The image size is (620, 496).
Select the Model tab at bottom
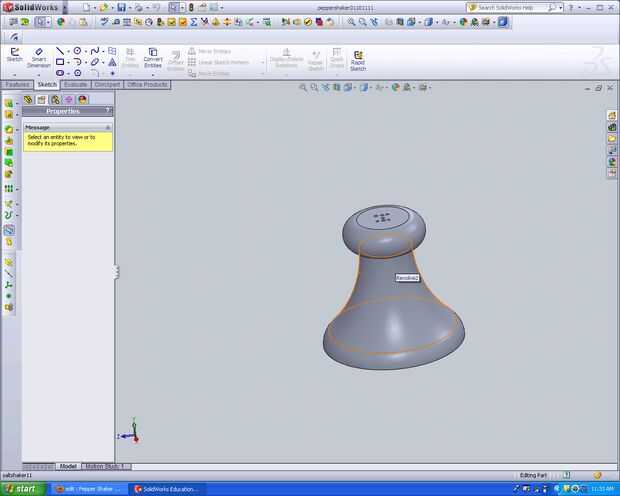tap(68, 466)
